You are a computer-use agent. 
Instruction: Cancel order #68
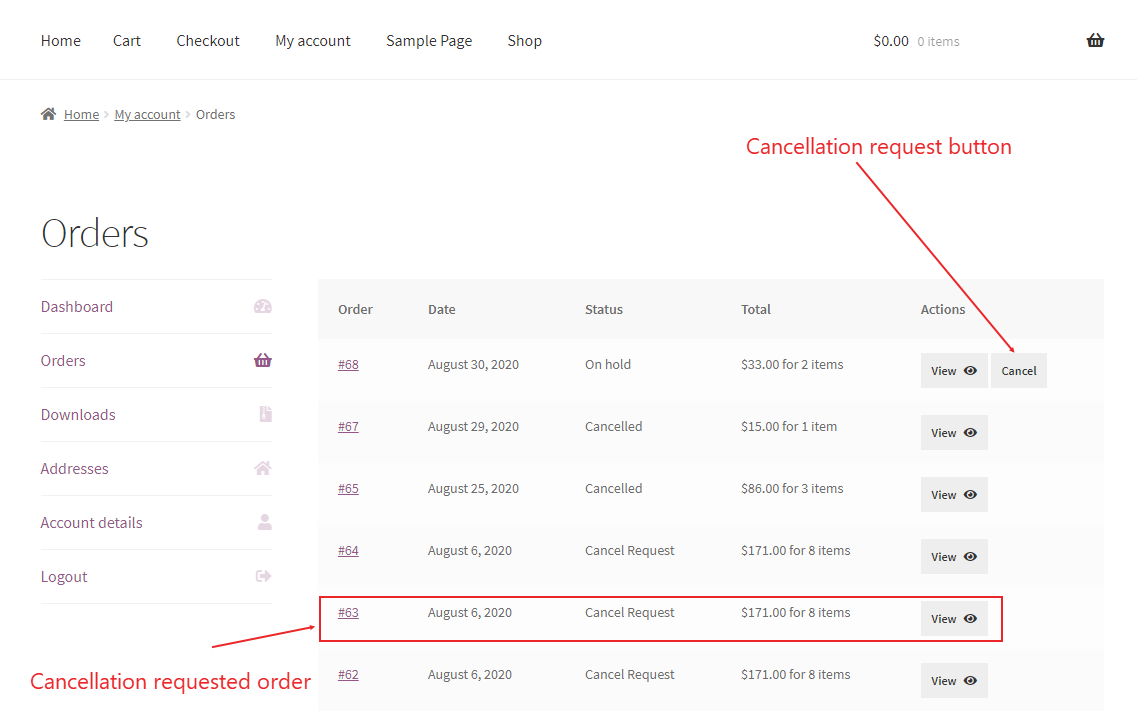pos(1019,371)
